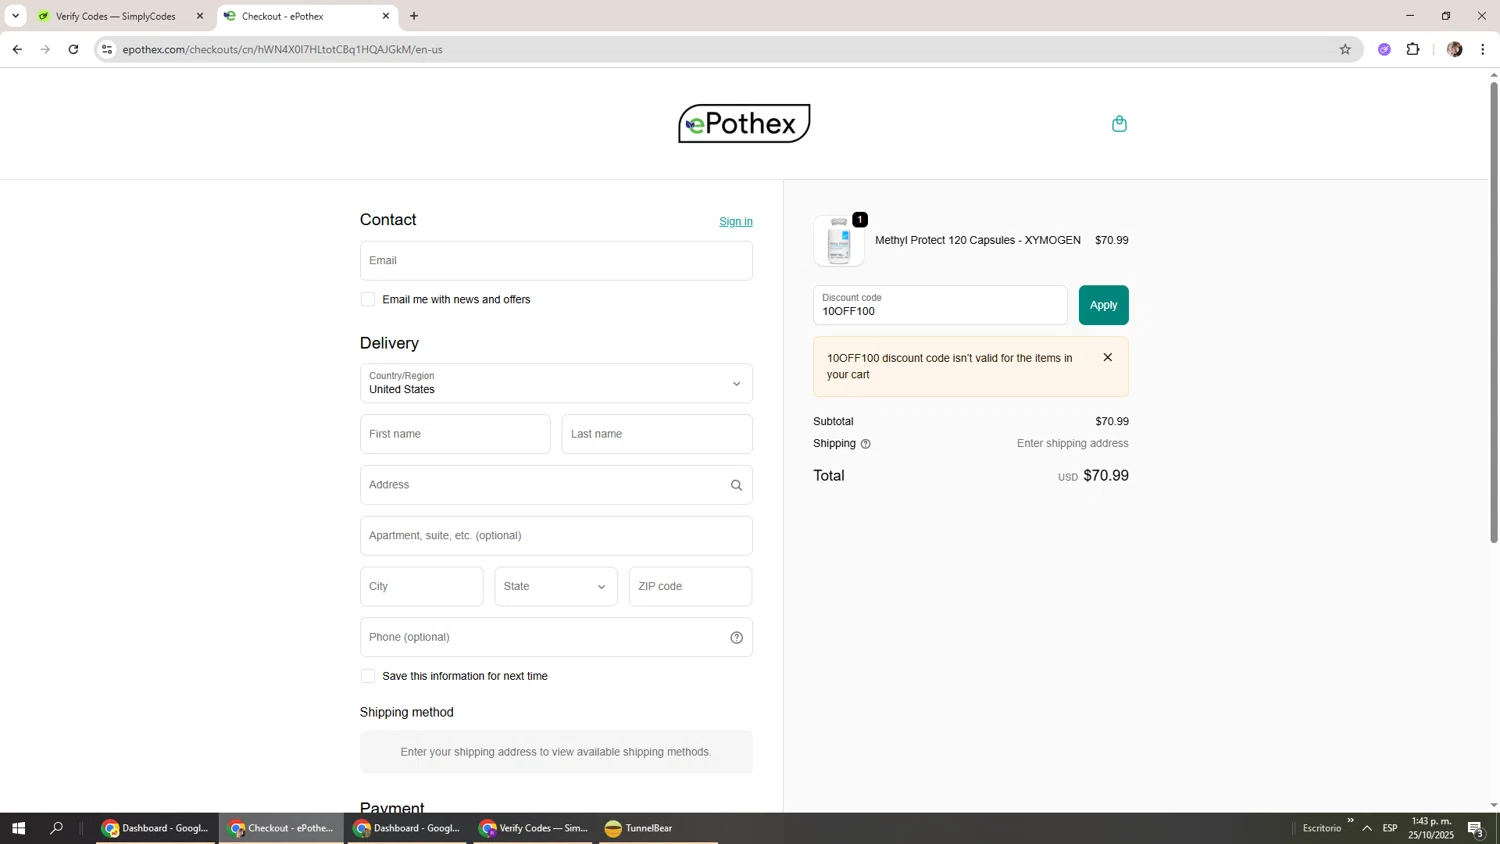The width and height of the screenshot is (1500, 844).
Task: Click the Sign in link
Action: coord(736,222)
